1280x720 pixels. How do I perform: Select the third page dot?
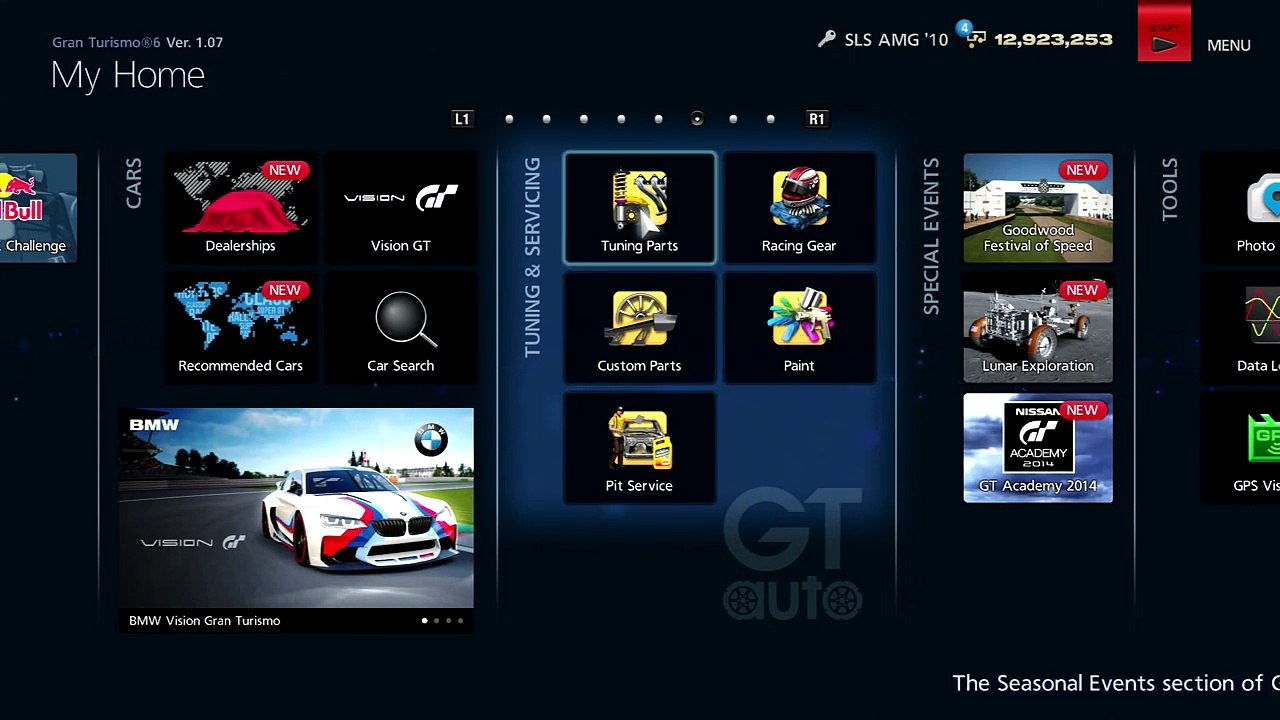584,119
